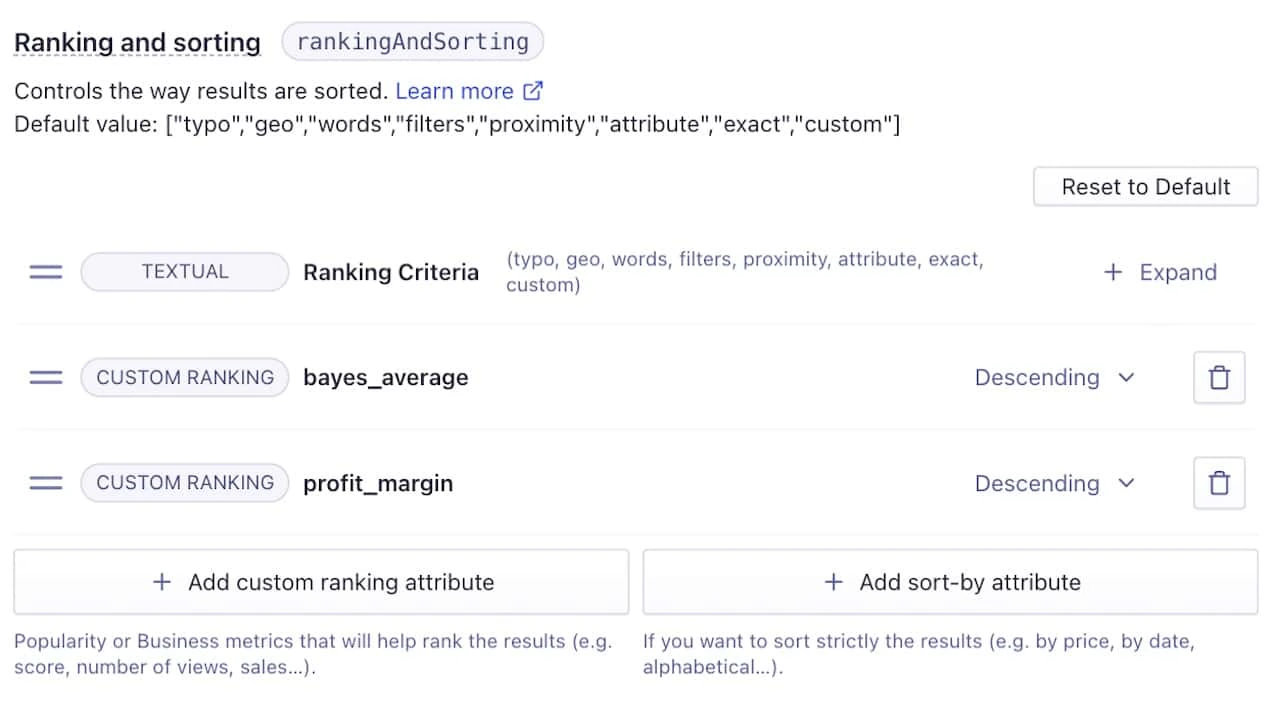The image size is (1280, 720).
Task: Click the external link icon beside Learn more
Action: (533, 90)
